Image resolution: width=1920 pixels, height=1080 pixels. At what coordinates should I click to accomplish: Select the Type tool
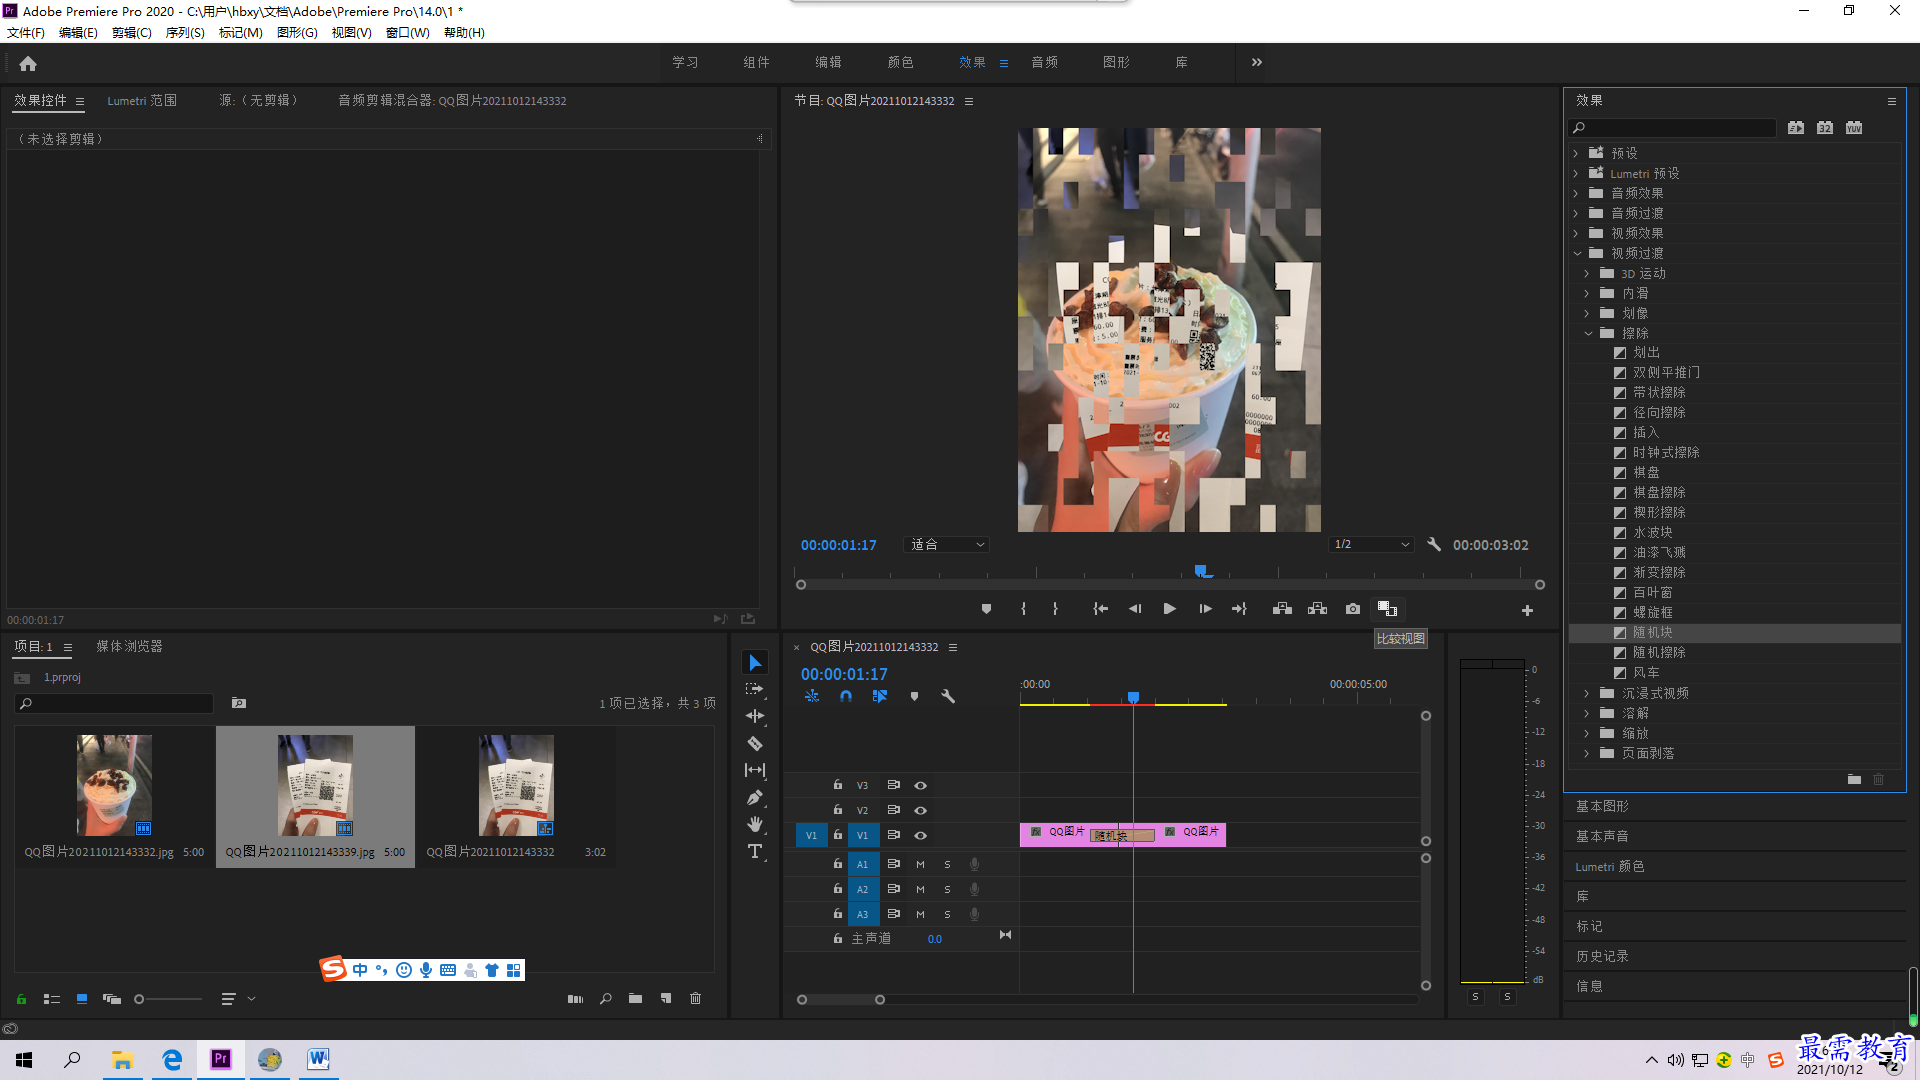click(x=755, y=851)
